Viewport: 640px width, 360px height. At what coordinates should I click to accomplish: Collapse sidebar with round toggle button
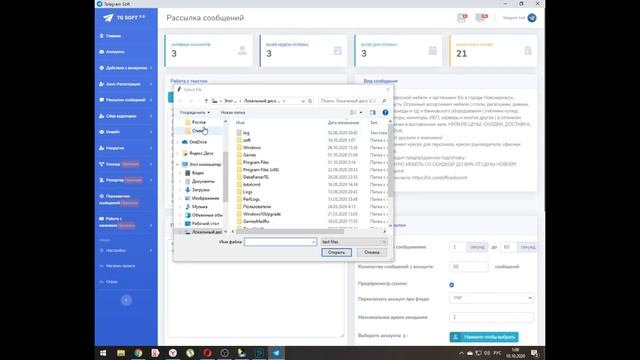point(126,300)
